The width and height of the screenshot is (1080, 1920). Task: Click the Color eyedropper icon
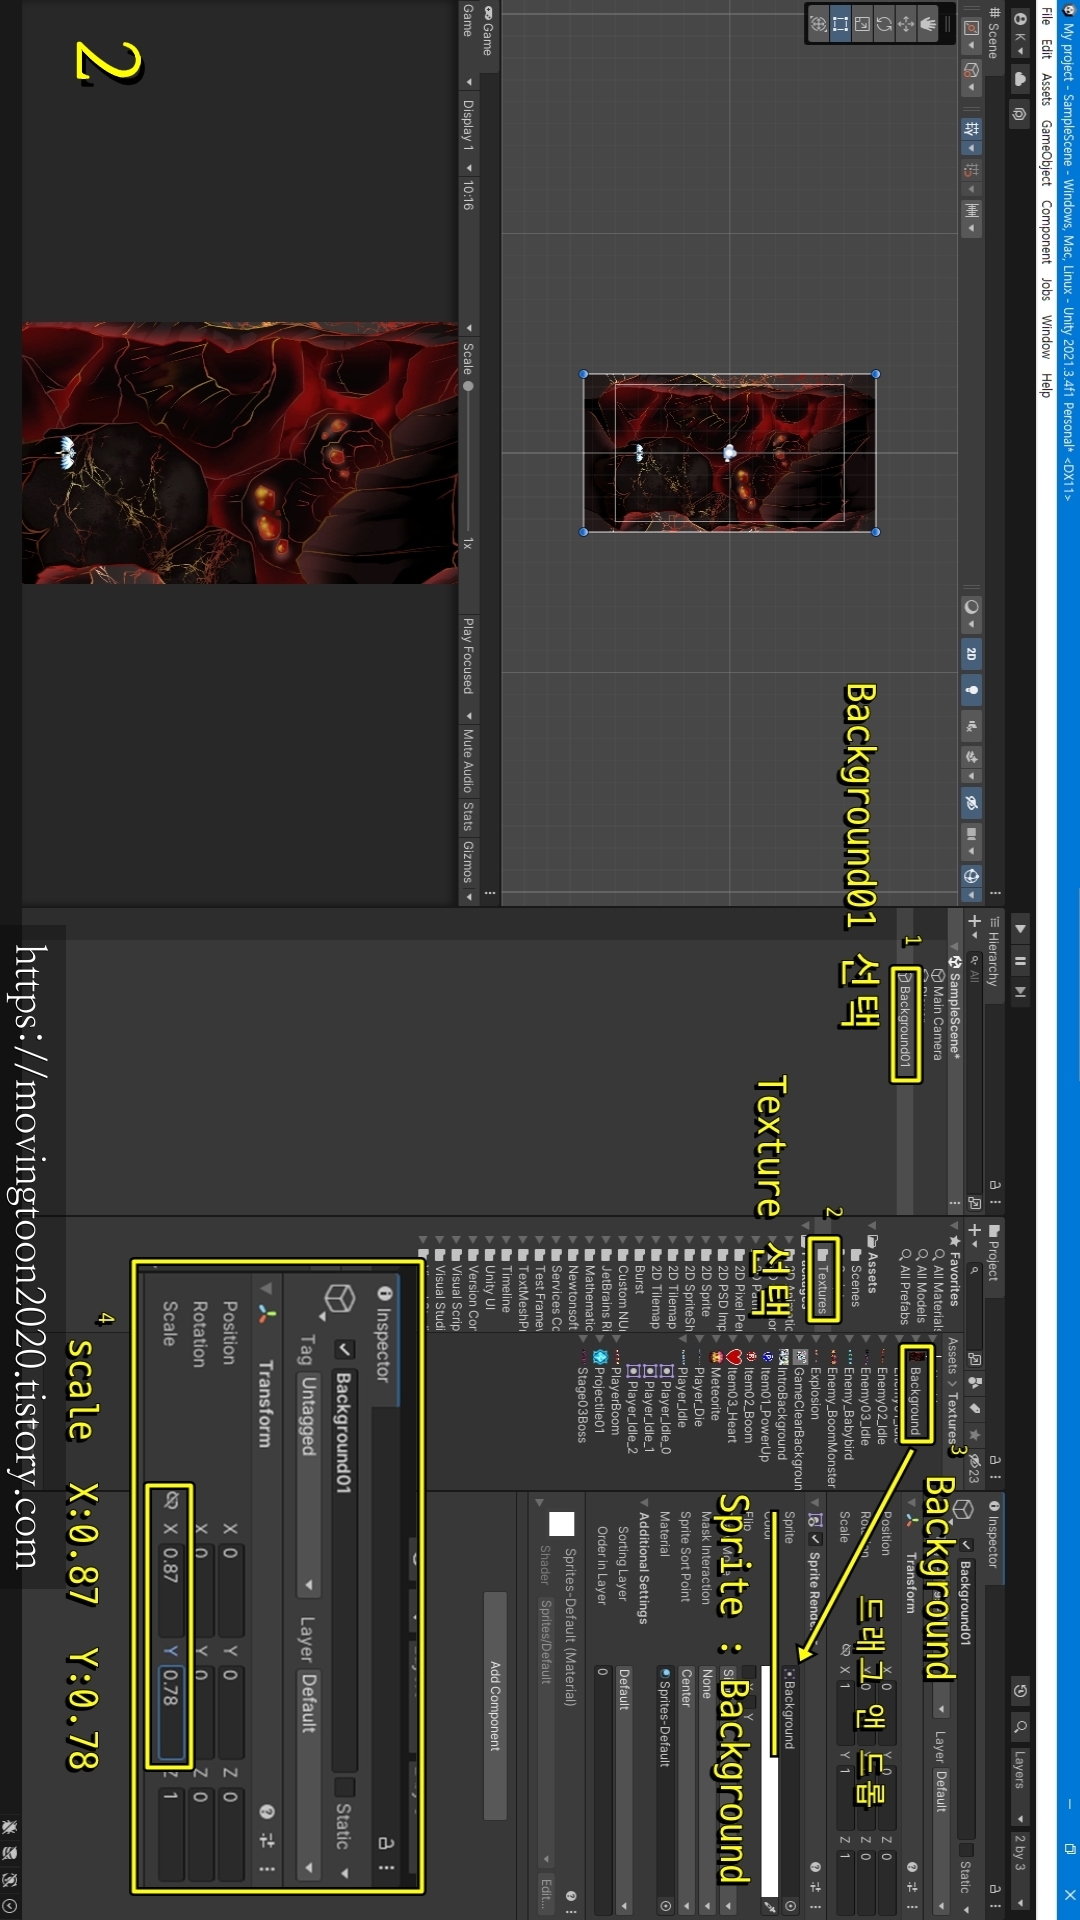pyautogui.click(x=769, y=1907)
